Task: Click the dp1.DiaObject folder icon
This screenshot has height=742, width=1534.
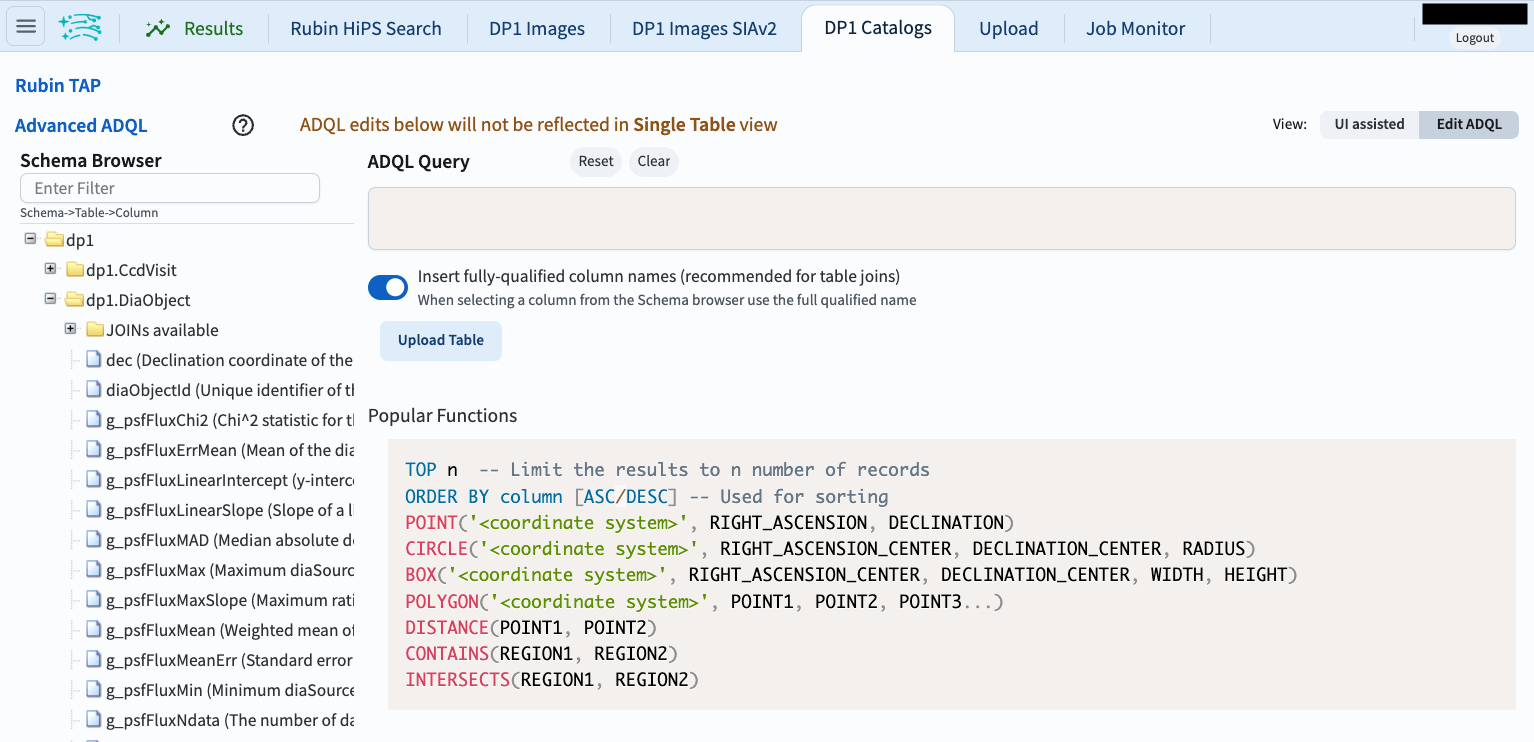Action: pyautogui.click(x=72, y=299)
